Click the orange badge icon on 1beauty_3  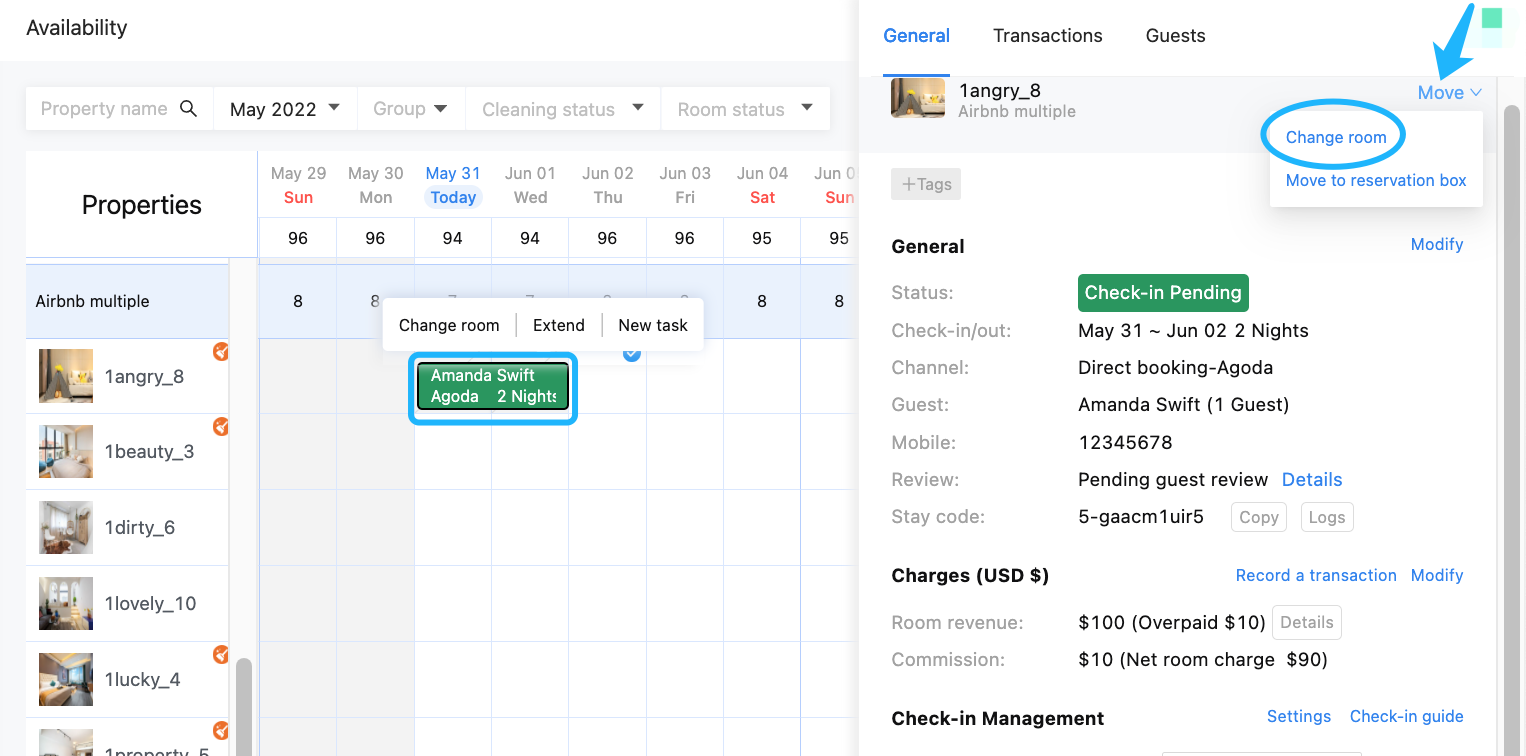click(x=221, y=427)
